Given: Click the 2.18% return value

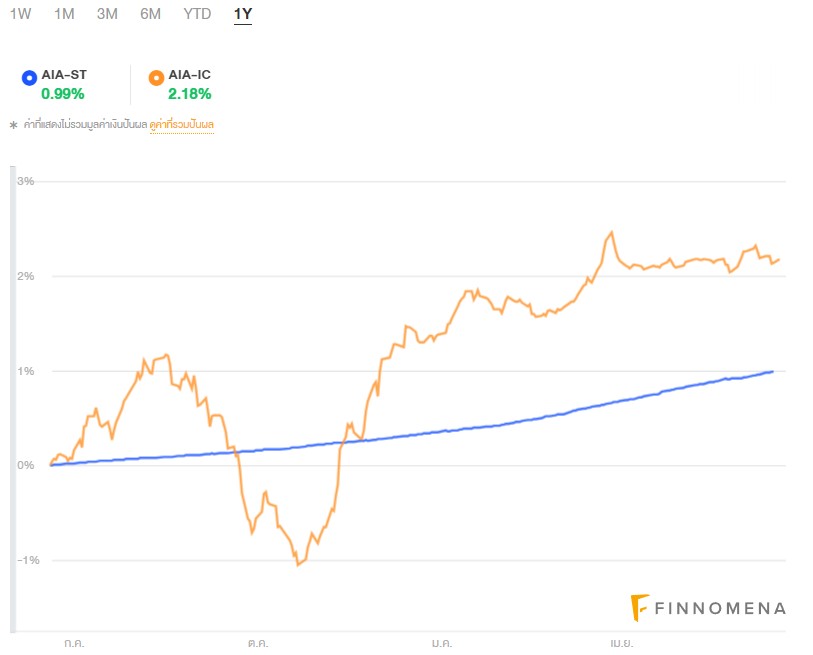Looking at the screenshot, I should [x=190, y=94].
